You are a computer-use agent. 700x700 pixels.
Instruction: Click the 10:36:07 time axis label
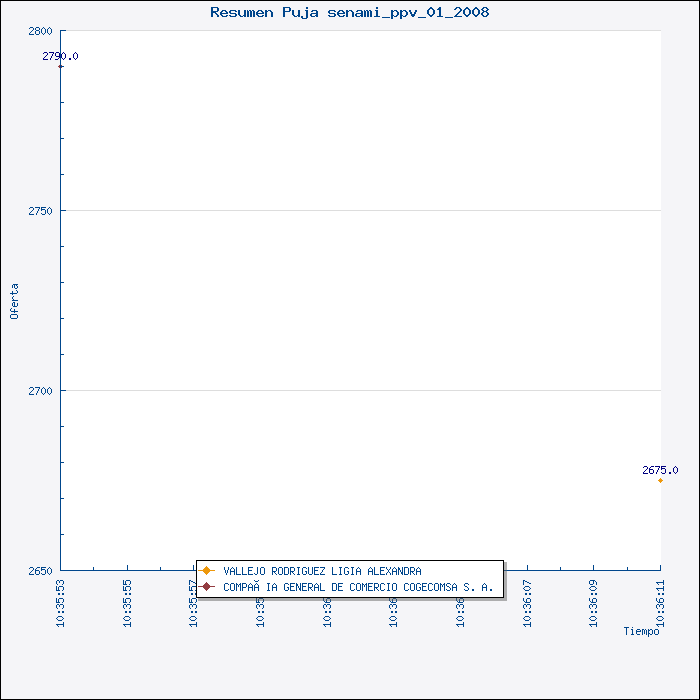pyautogui.click(x=528, y=602)
